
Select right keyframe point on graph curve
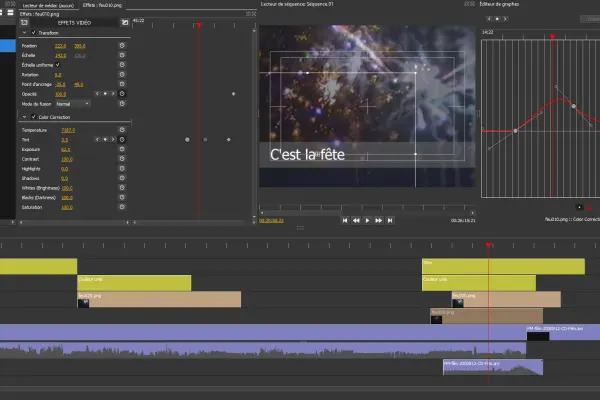point(574,106)
